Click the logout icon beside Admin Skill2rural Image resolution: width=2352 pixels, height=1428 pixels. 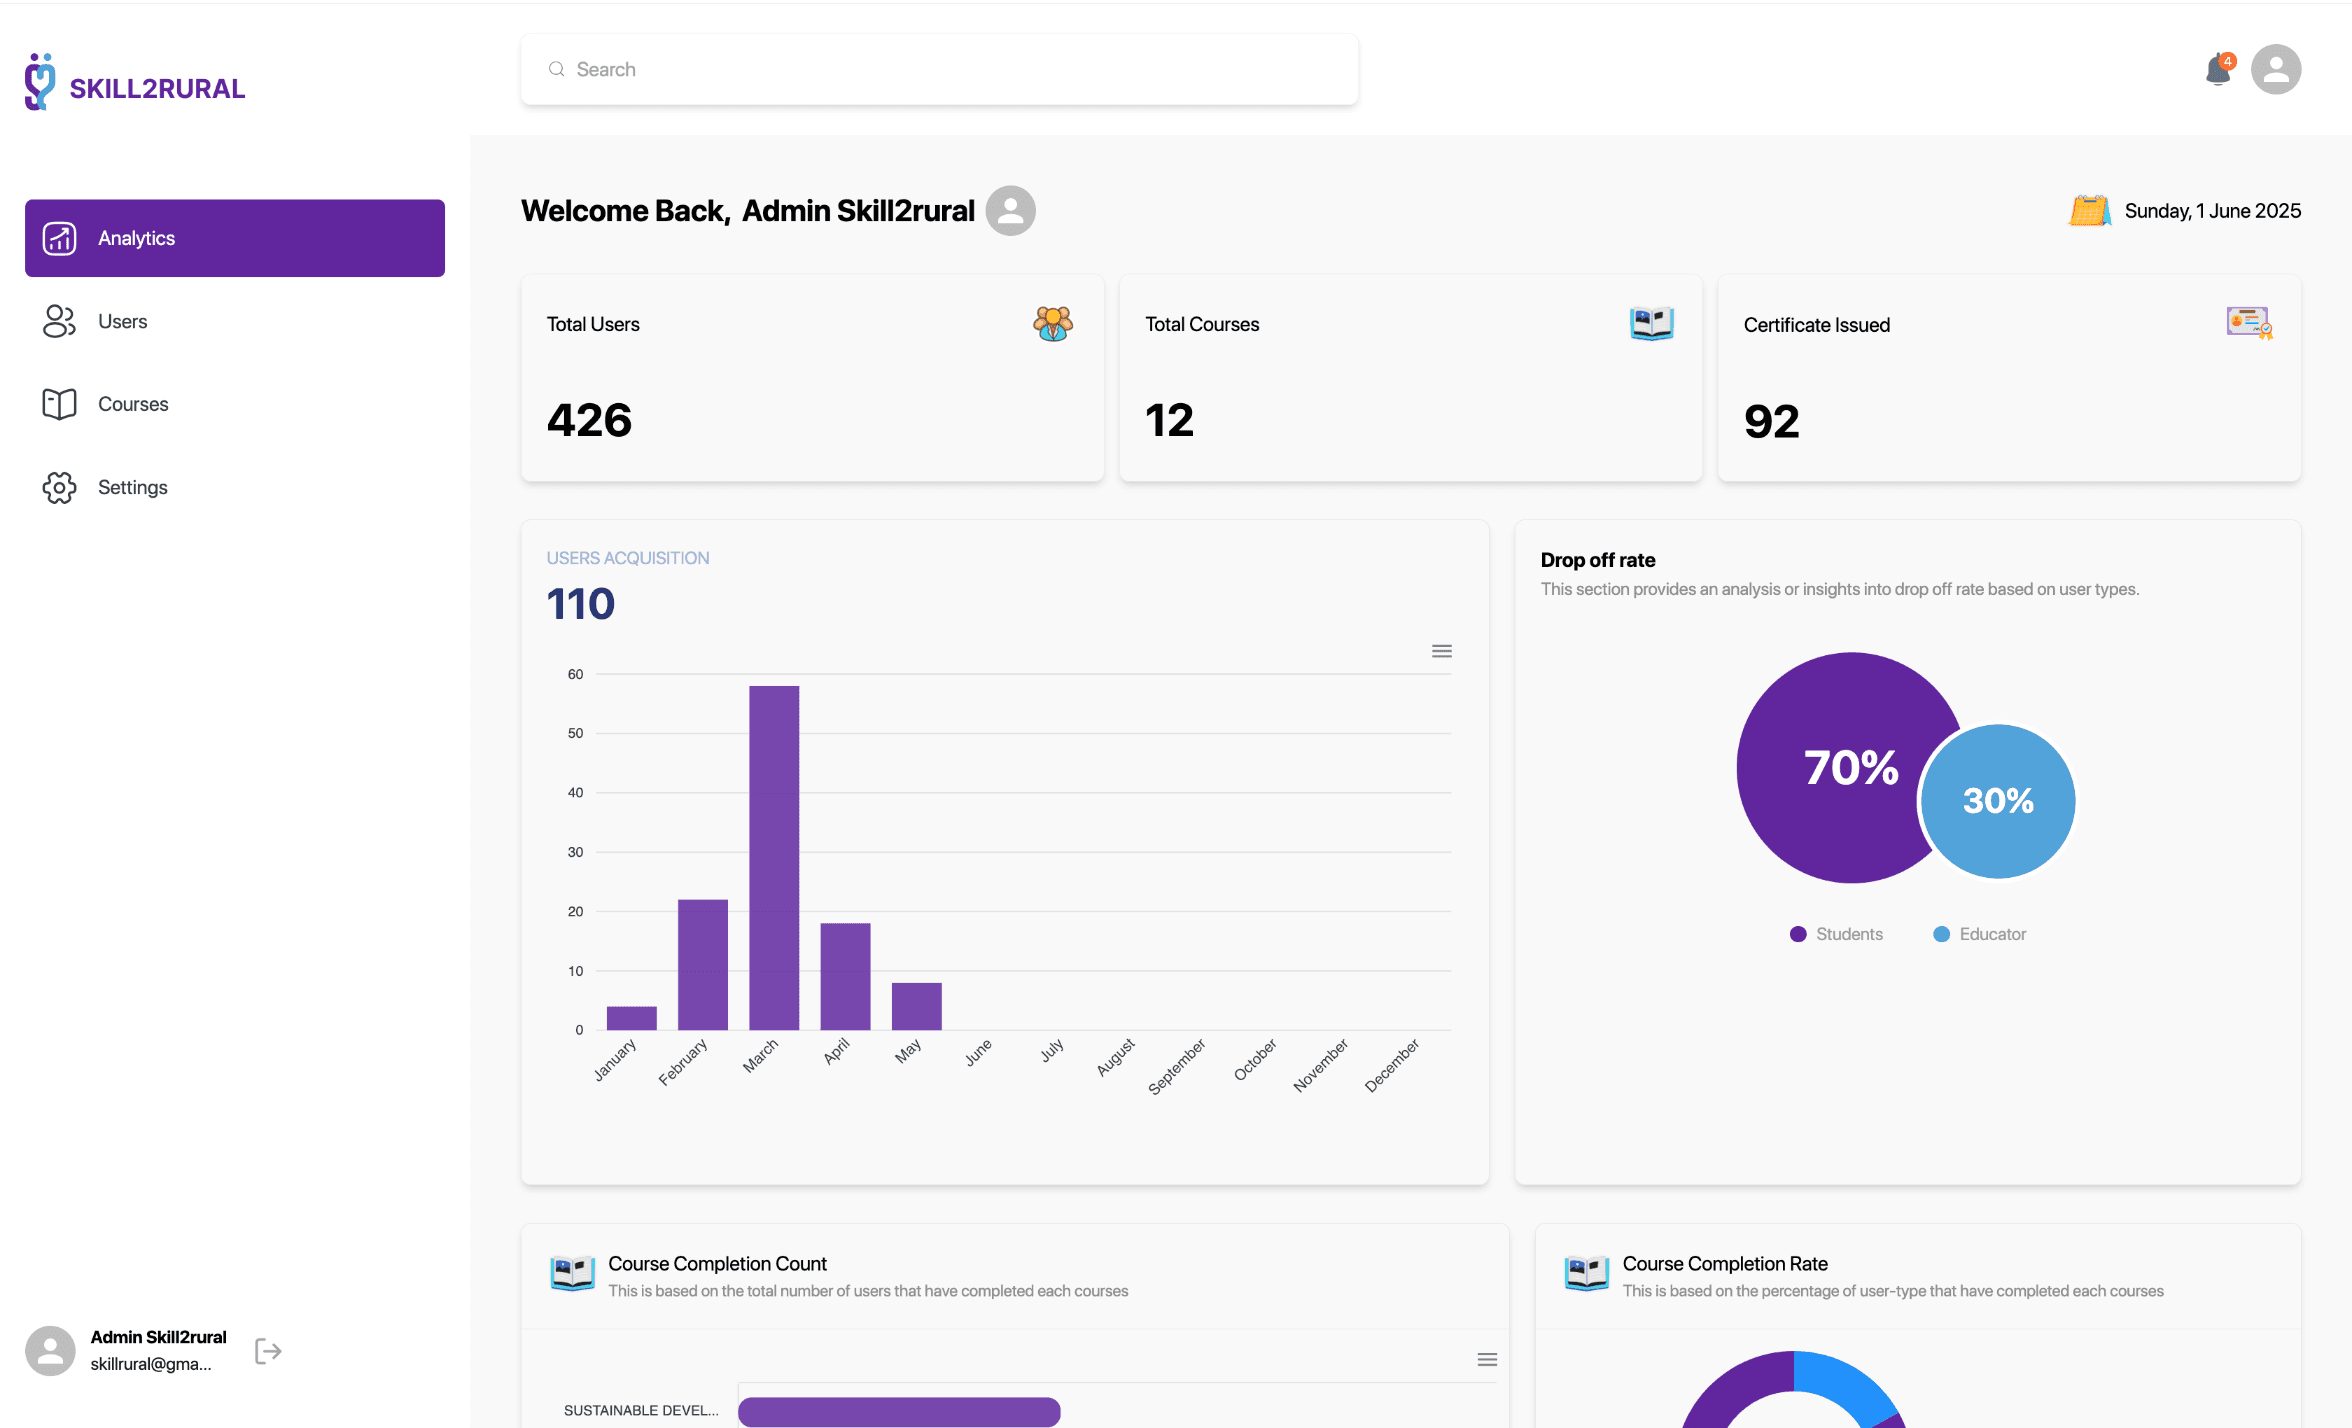268,1351
